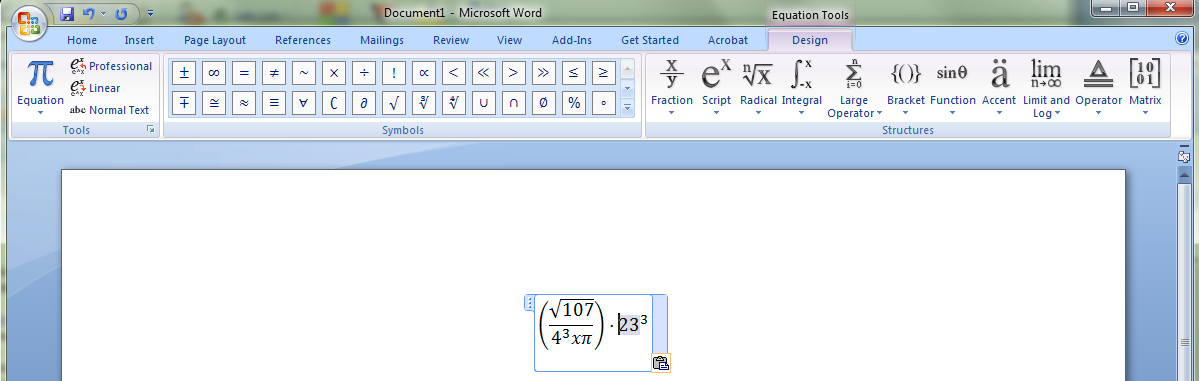Insert the tilde symbol

304,73
